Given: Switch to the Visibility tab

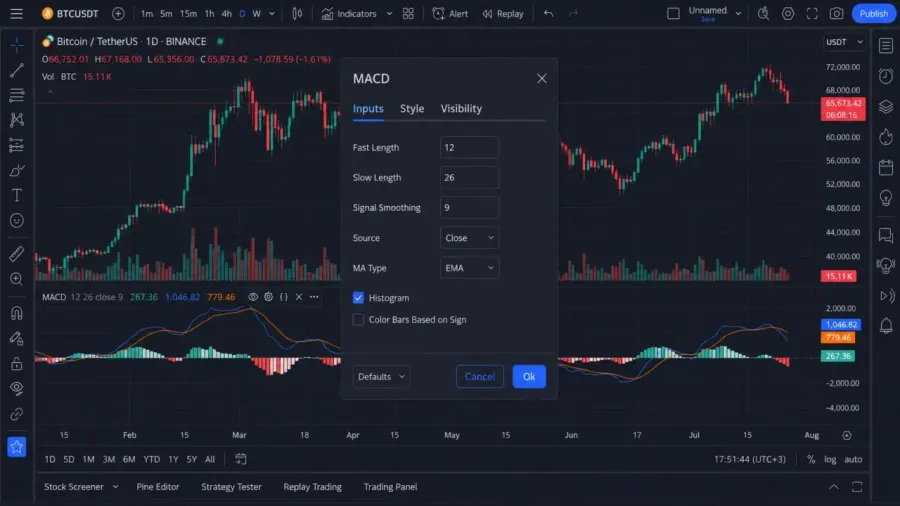Looking at the screenshot, I should point(461,108).
